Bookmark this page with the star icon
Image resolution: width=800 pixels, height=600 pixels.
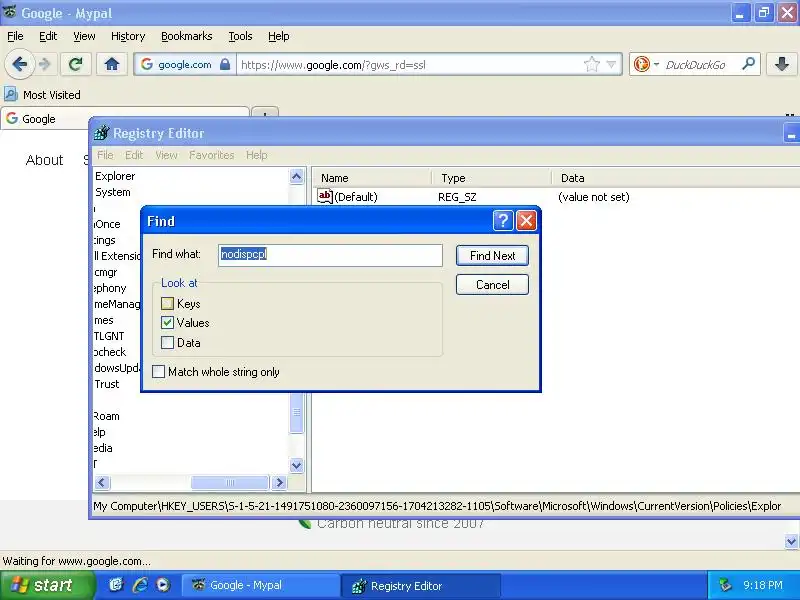coord(591,65)
